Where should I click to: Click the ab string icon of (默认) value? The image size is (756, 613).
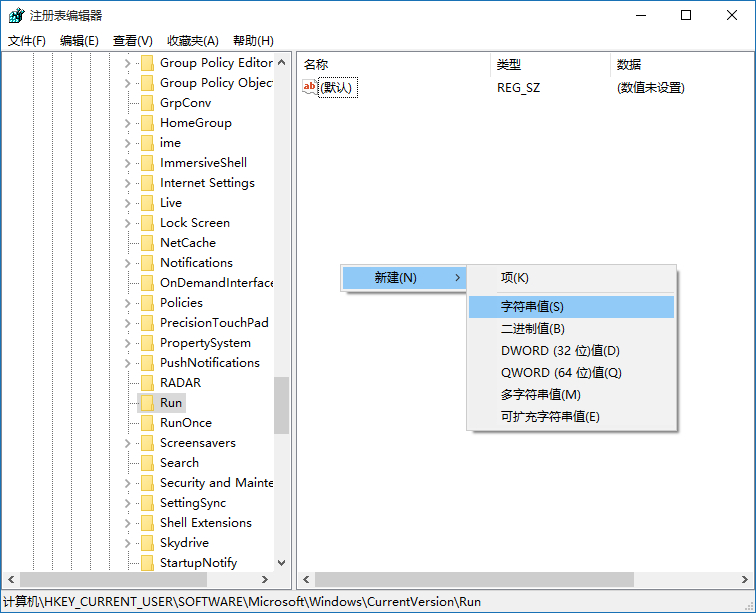[310, 87]
